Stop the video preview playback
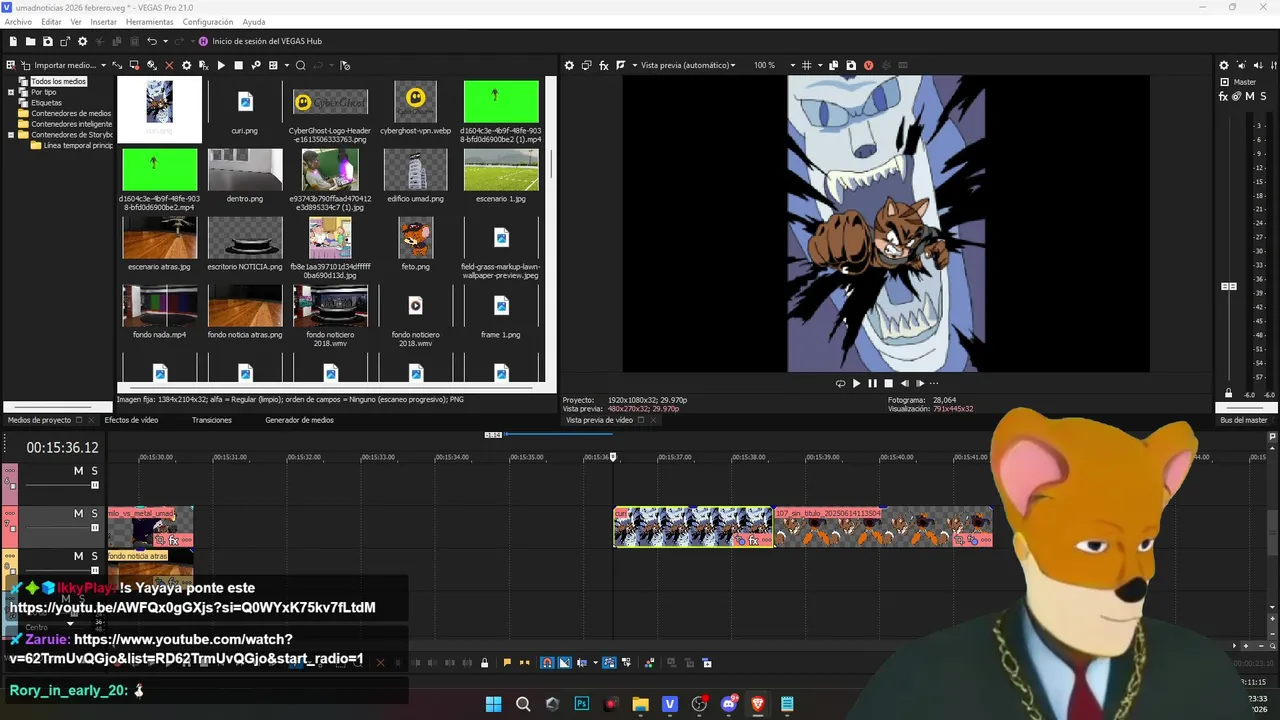 pos(888,383)
